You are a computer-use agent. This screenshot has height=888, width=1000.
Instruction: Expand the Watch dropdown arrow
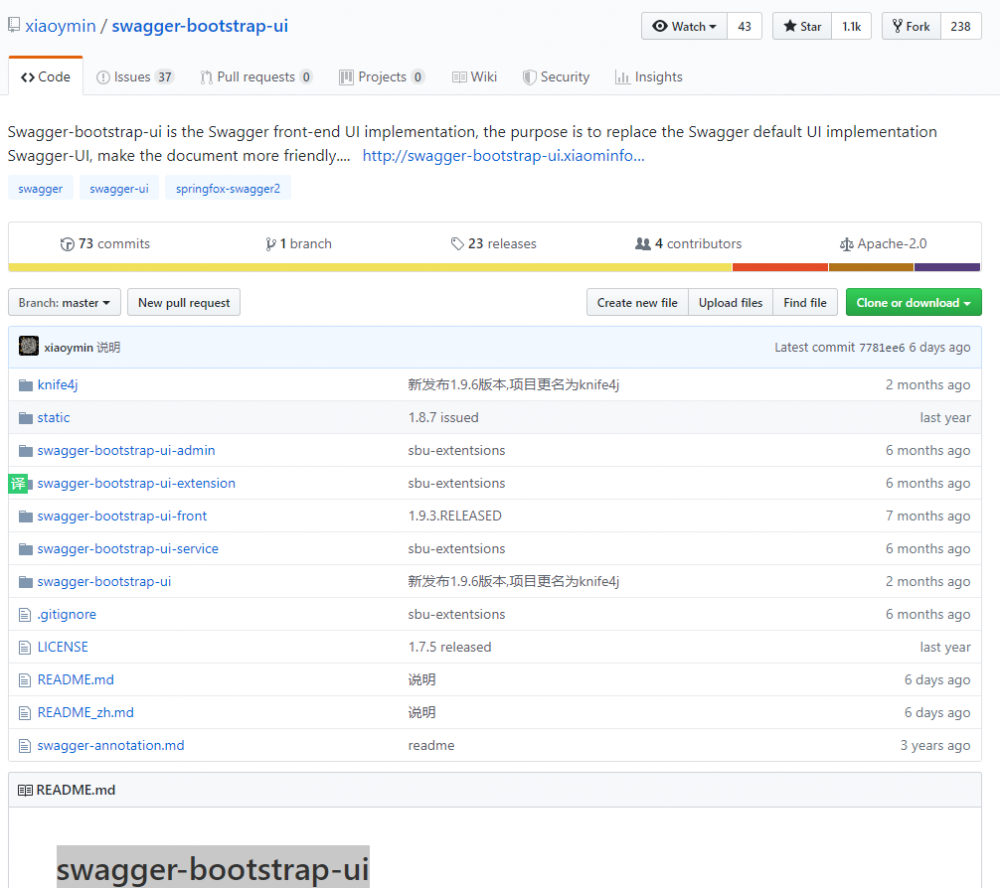tap(714, 26)
